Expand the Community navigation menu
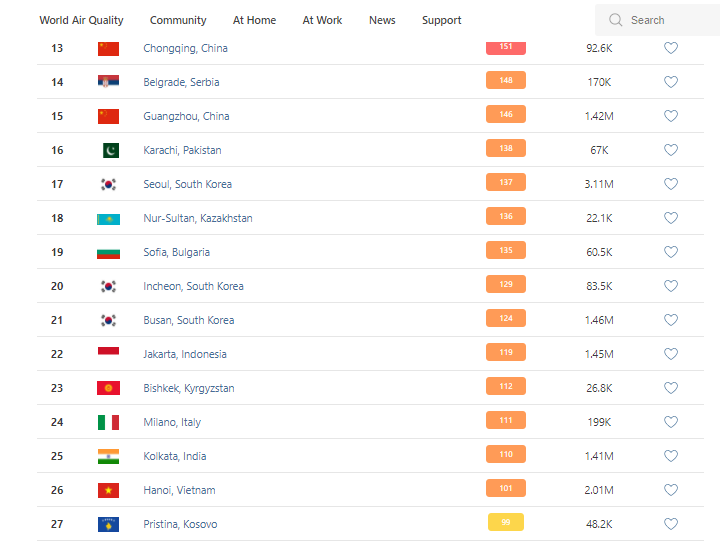The image size is (720, 543). pyautogui.click(x=178, y=20)
